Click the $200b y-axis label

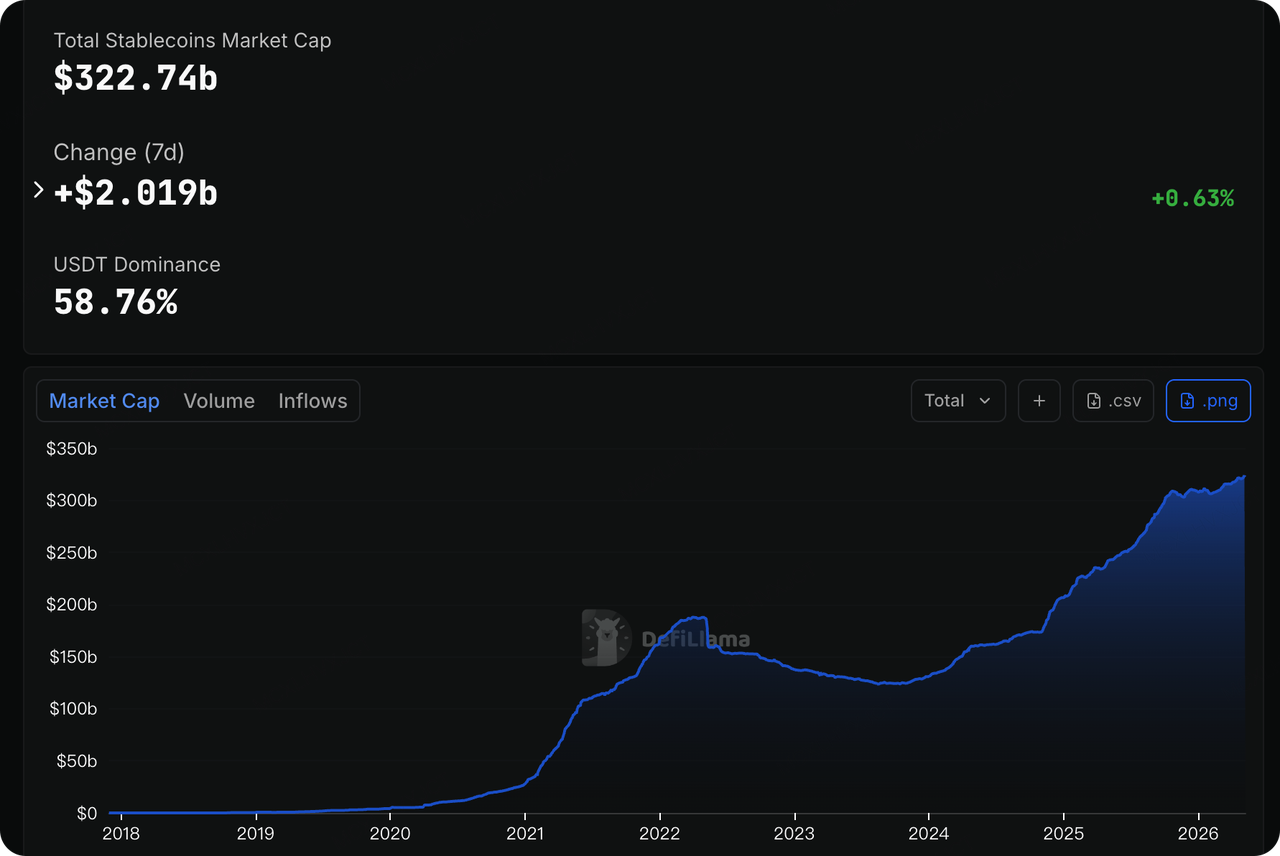point(72,605)
